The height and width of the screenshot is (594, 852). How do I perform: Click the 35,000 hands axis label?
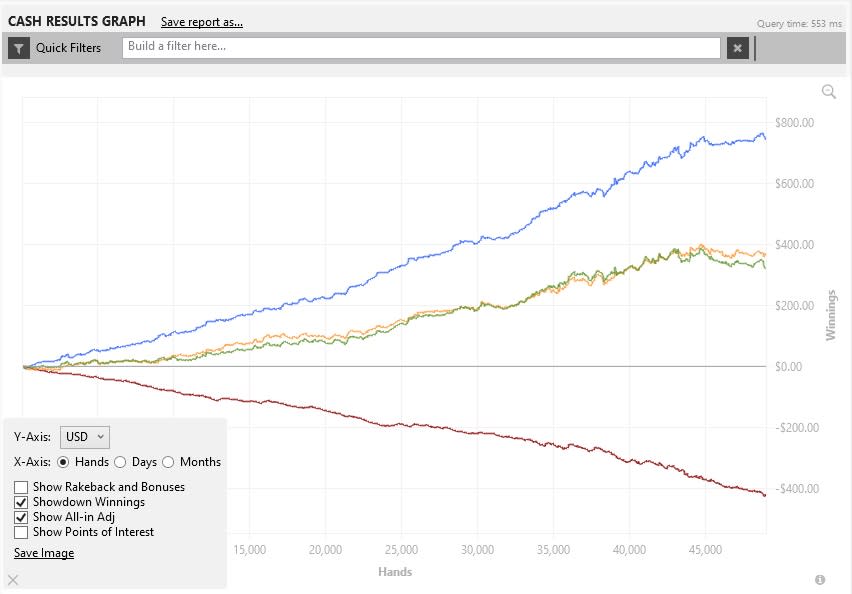553,549
